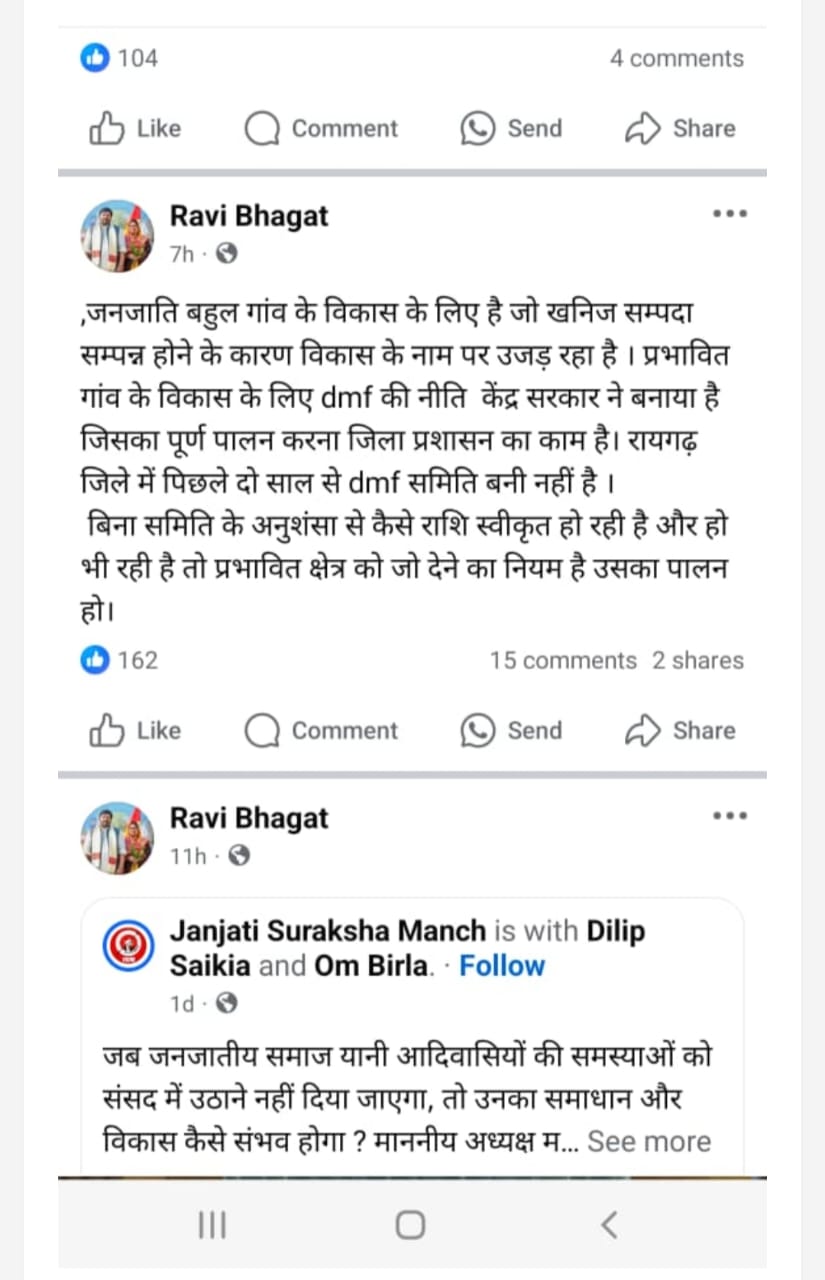View 2 shares on the dmf post
Screen dimensions: 825x1280
[698, 661]
